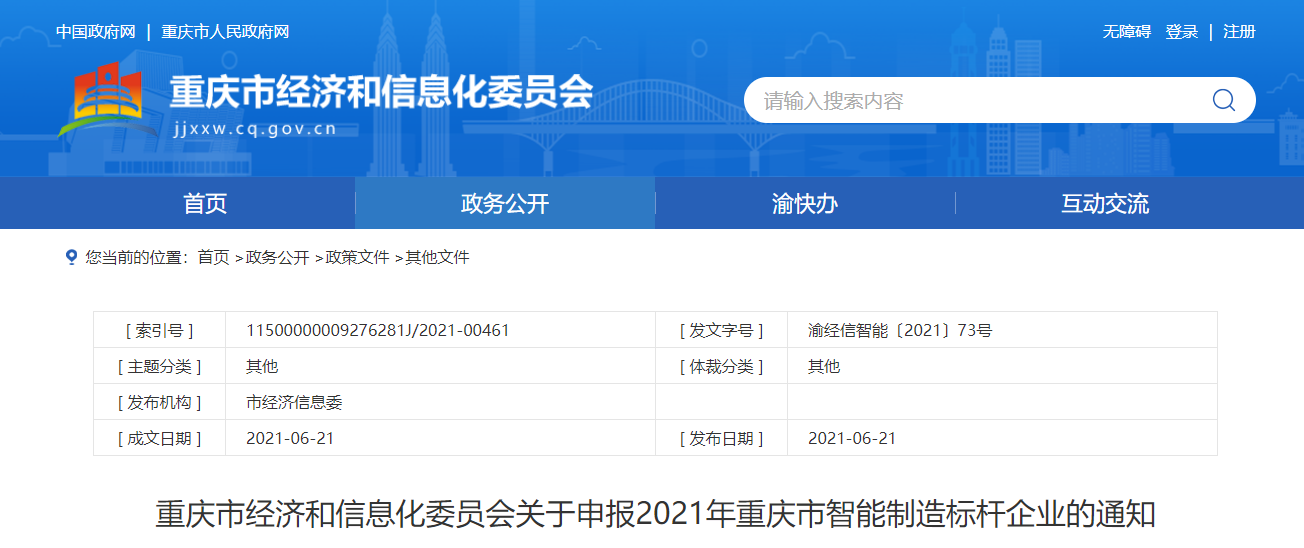The image size is (1304, 548).
Task: Navigate to 其他文件 in the breadcrumb
Action: pyautogui.click(x=437, y=257)
